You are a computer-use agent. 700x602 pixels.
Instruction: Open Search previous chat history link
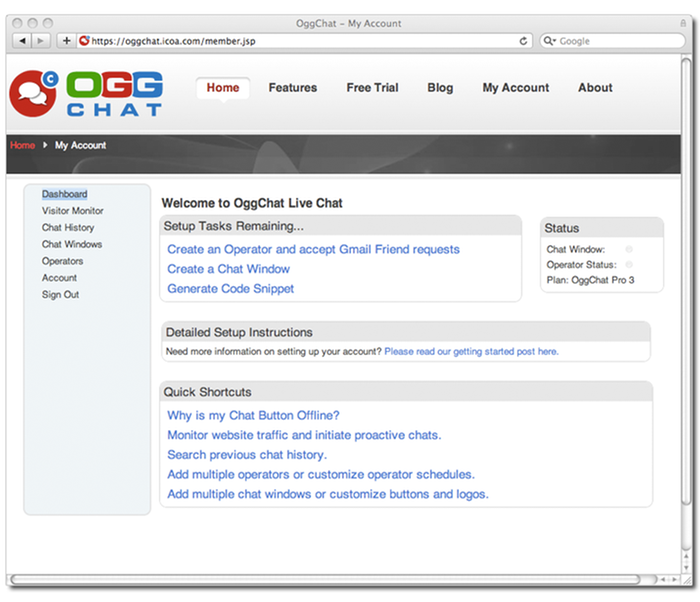pyautogui.click(x=247, y=455)
